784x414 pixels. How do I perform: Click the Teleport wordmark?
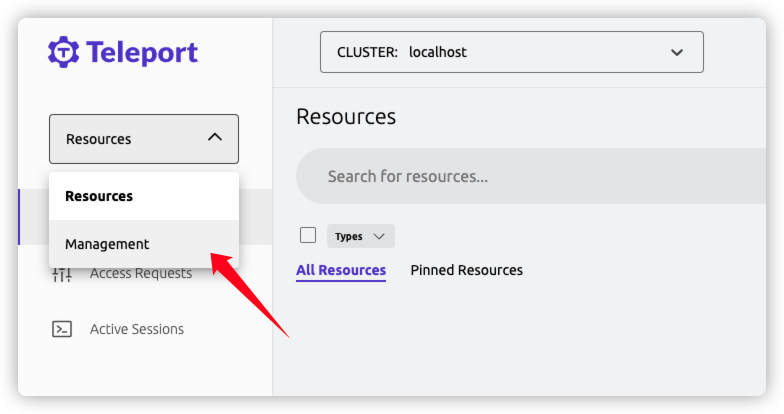point(142,52)
